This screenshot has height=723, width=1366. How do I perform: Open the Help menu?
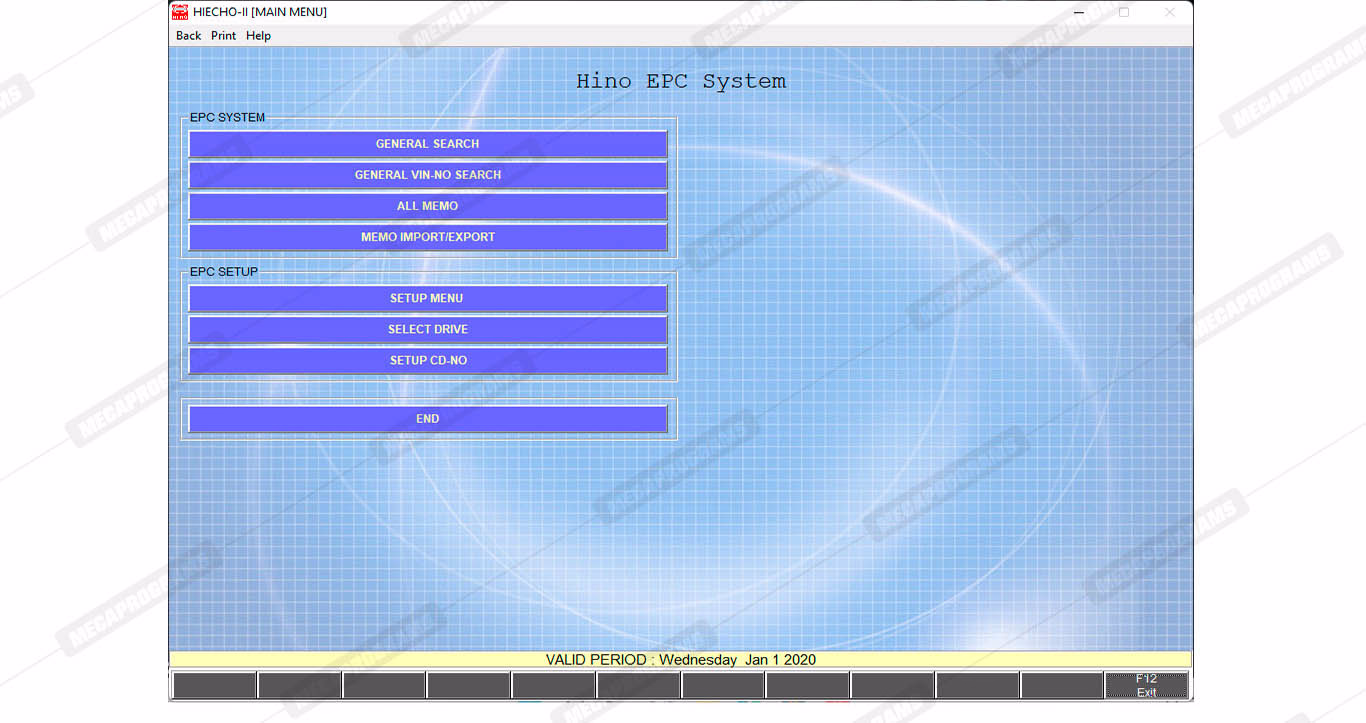(258, 36)
